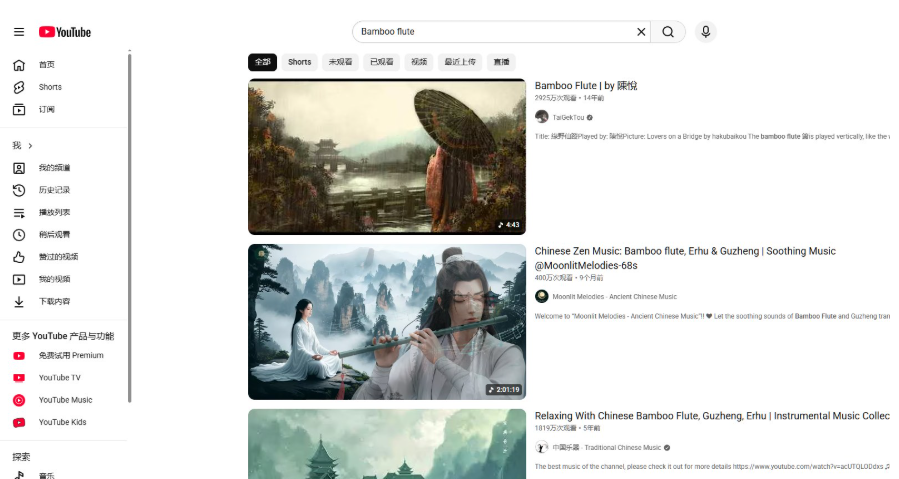The image size is (899, 479).
Task: Expand the 我 section chevron
Action: (x=30, y=146)
